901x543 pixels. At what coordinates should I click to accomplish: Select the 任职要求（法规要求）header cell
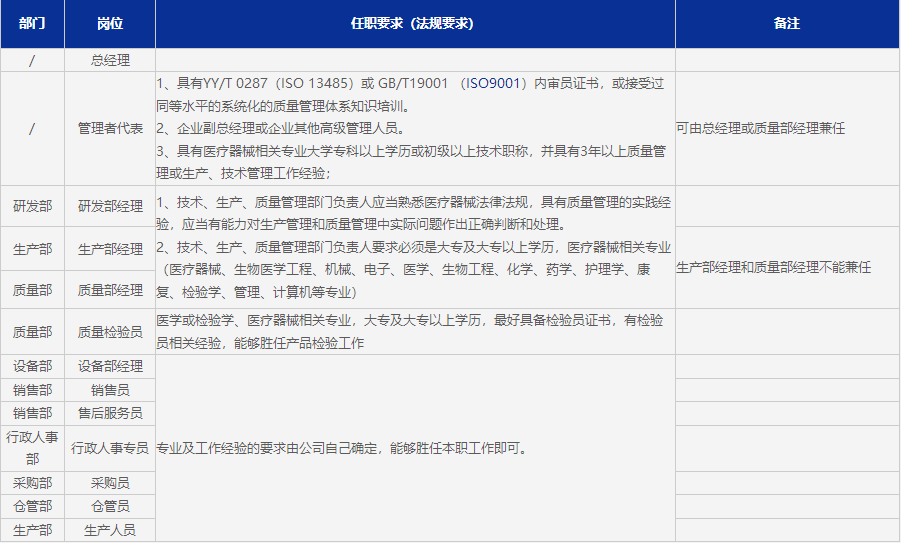pos(415,23)
